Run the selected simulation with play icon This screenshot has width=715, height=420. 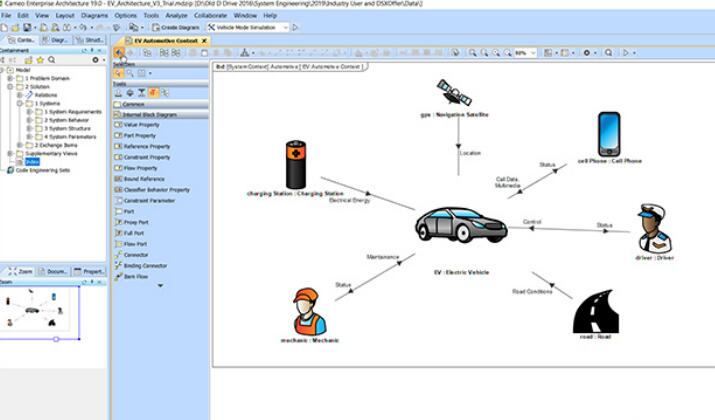click(x=294, y=27)
